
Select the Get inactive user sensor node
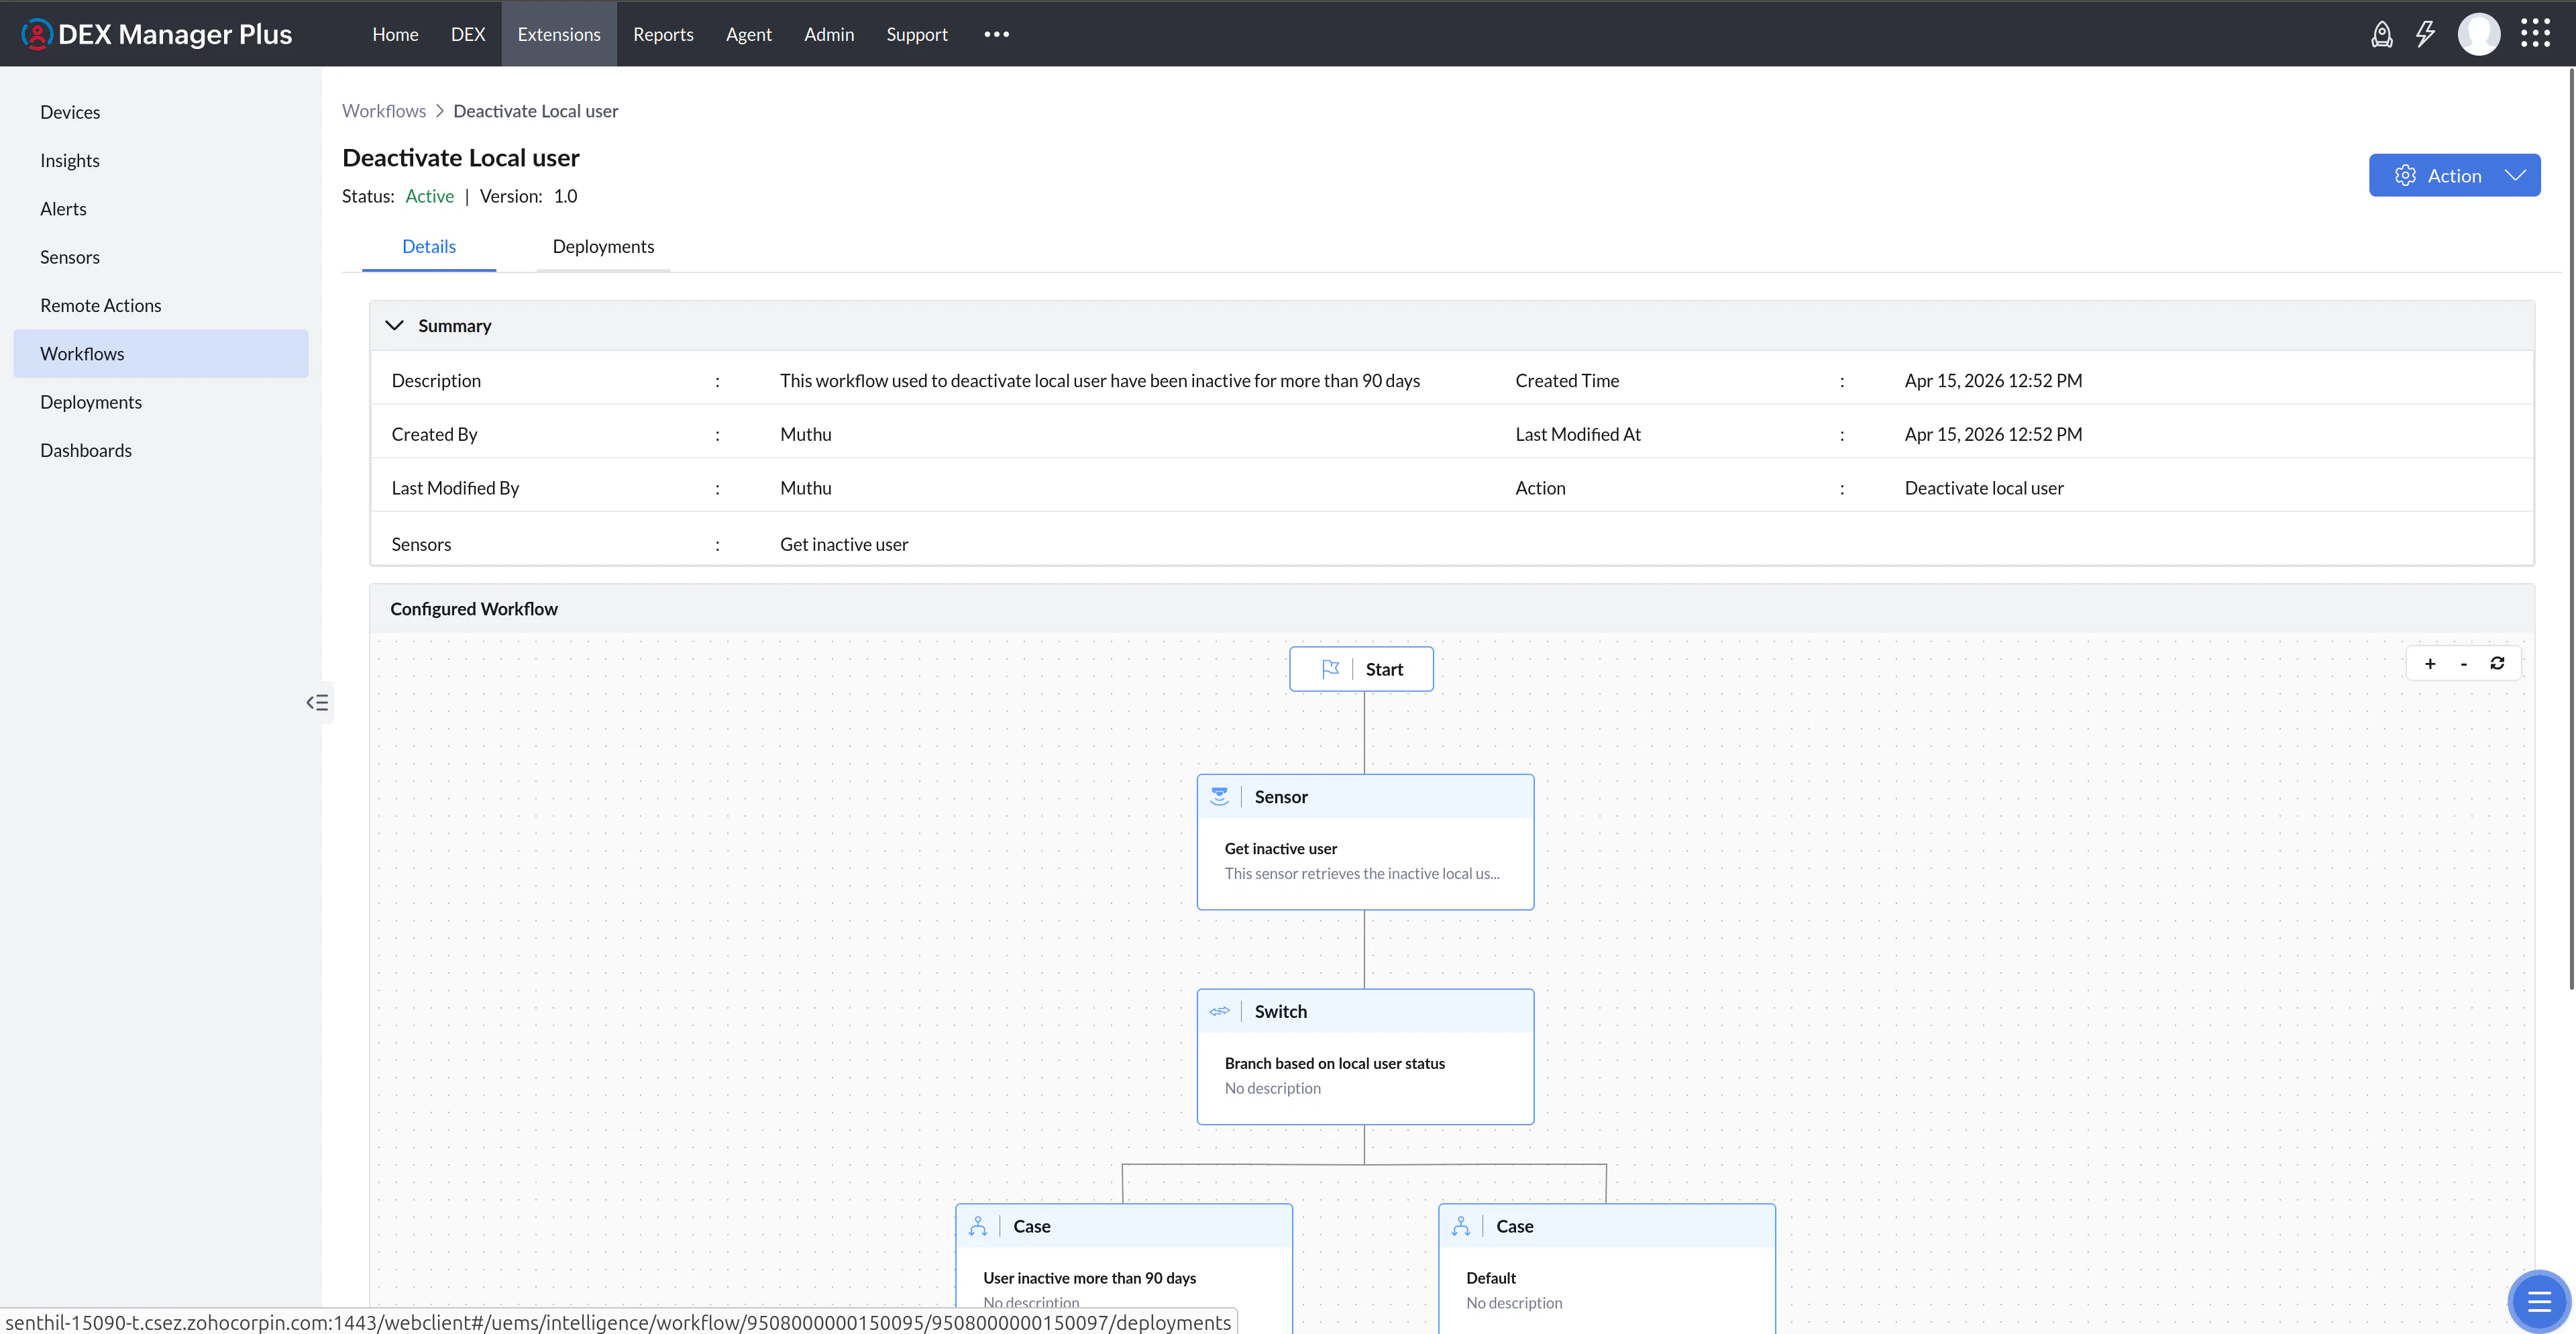click(1365, 842)
